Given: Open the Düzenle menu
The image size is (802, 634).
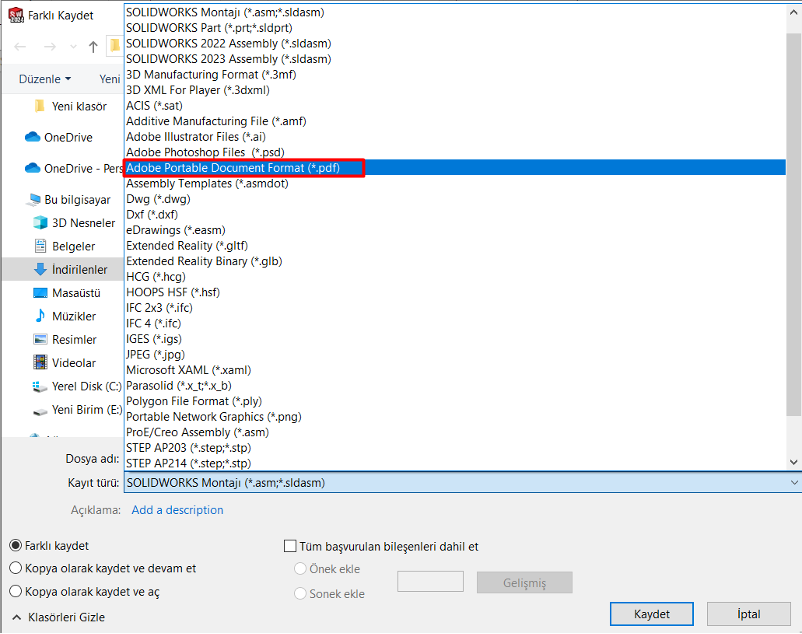Looking at the screenshot, I should pyautogui.click(x=44, y=79).
